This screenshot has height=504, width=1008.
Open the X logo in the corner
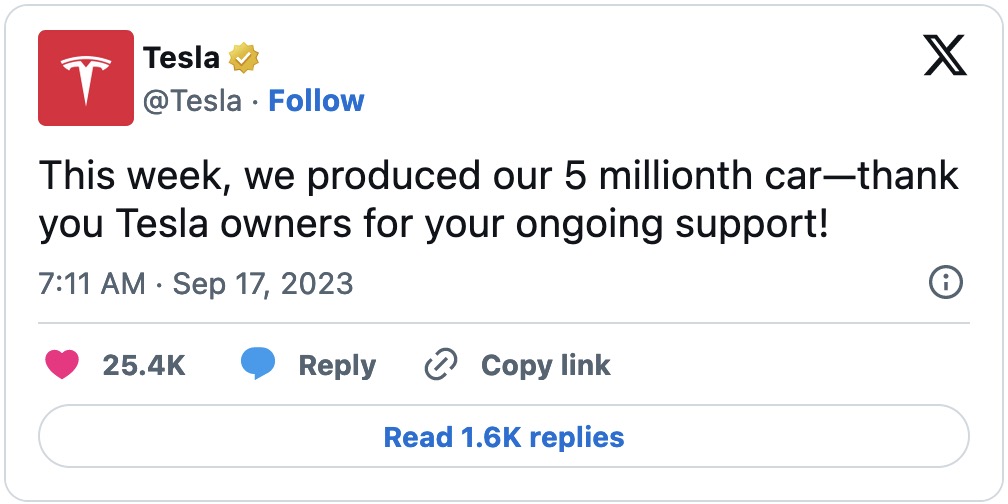945,60
